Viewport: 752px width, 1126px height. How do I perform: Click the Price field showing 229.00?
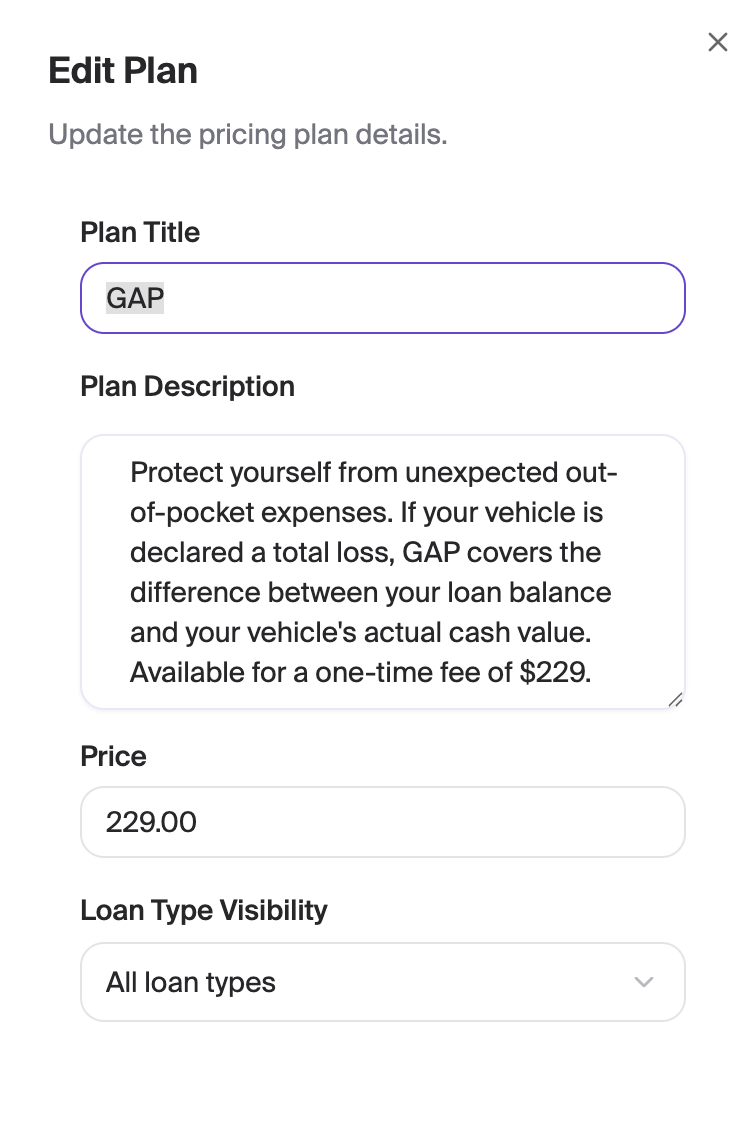point(383,822)
